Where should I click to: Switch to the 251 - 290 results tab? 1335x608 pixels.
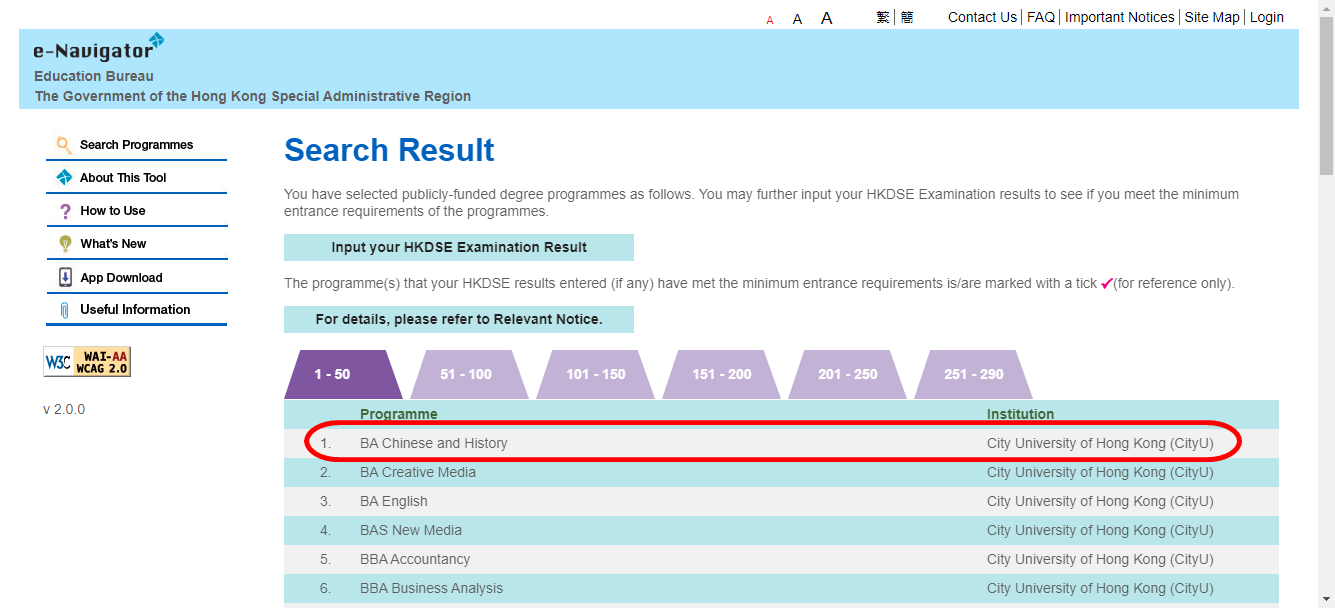973,375
